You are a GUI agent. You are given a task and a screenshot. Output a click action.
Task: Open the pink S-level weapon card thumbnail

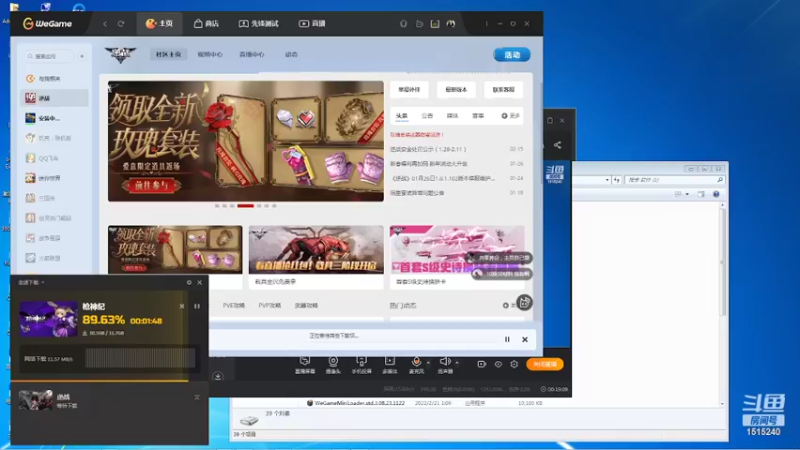(457, 249)
